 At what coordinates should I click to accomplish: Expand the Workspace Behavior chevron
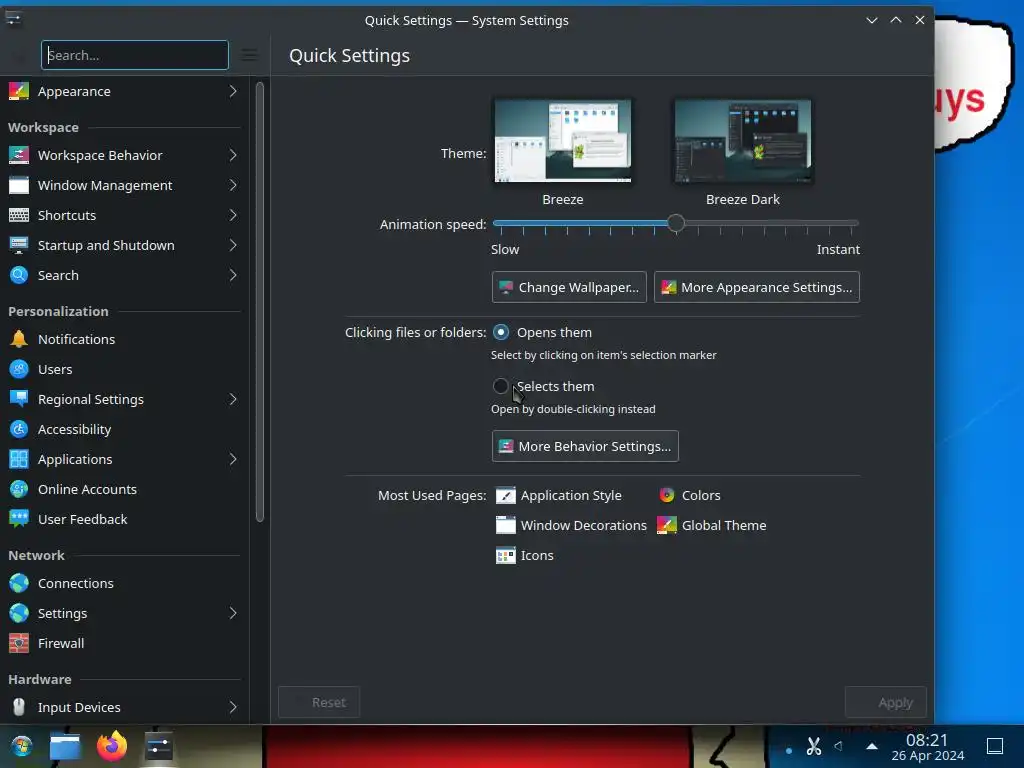click(x=232, y=155)
